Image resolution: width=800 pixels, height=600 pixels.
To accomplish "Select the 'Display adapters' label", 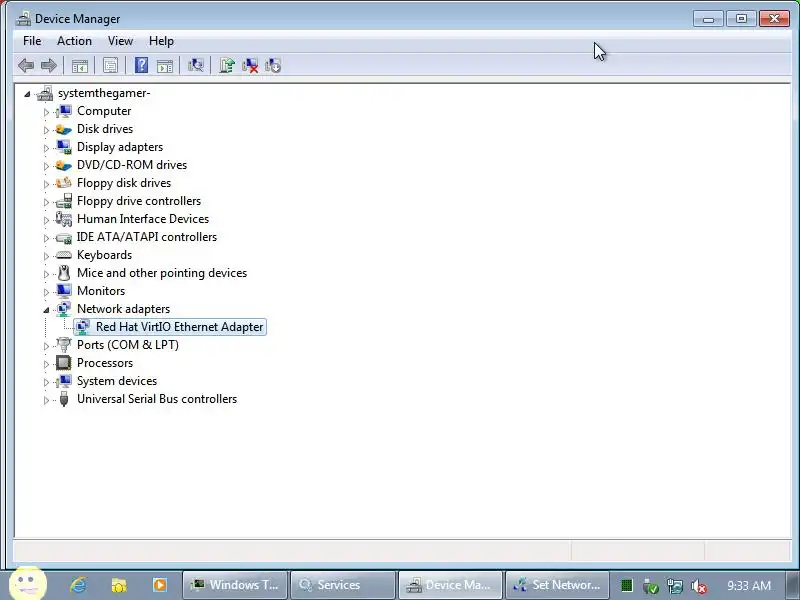I will (x=120, y=147).
